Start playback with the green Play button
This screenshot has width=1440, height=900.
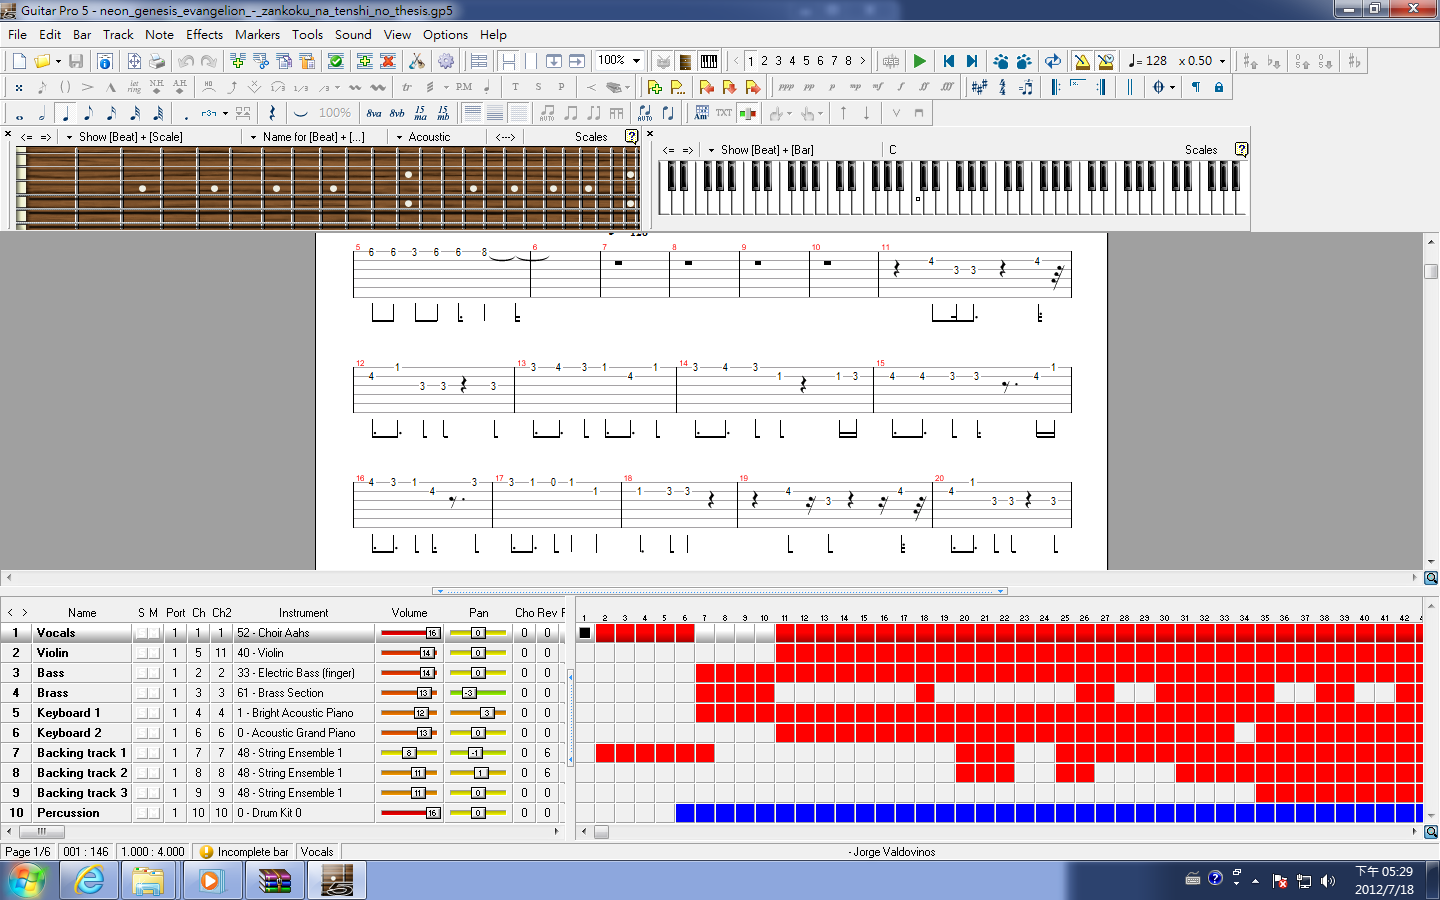[920, 61]
